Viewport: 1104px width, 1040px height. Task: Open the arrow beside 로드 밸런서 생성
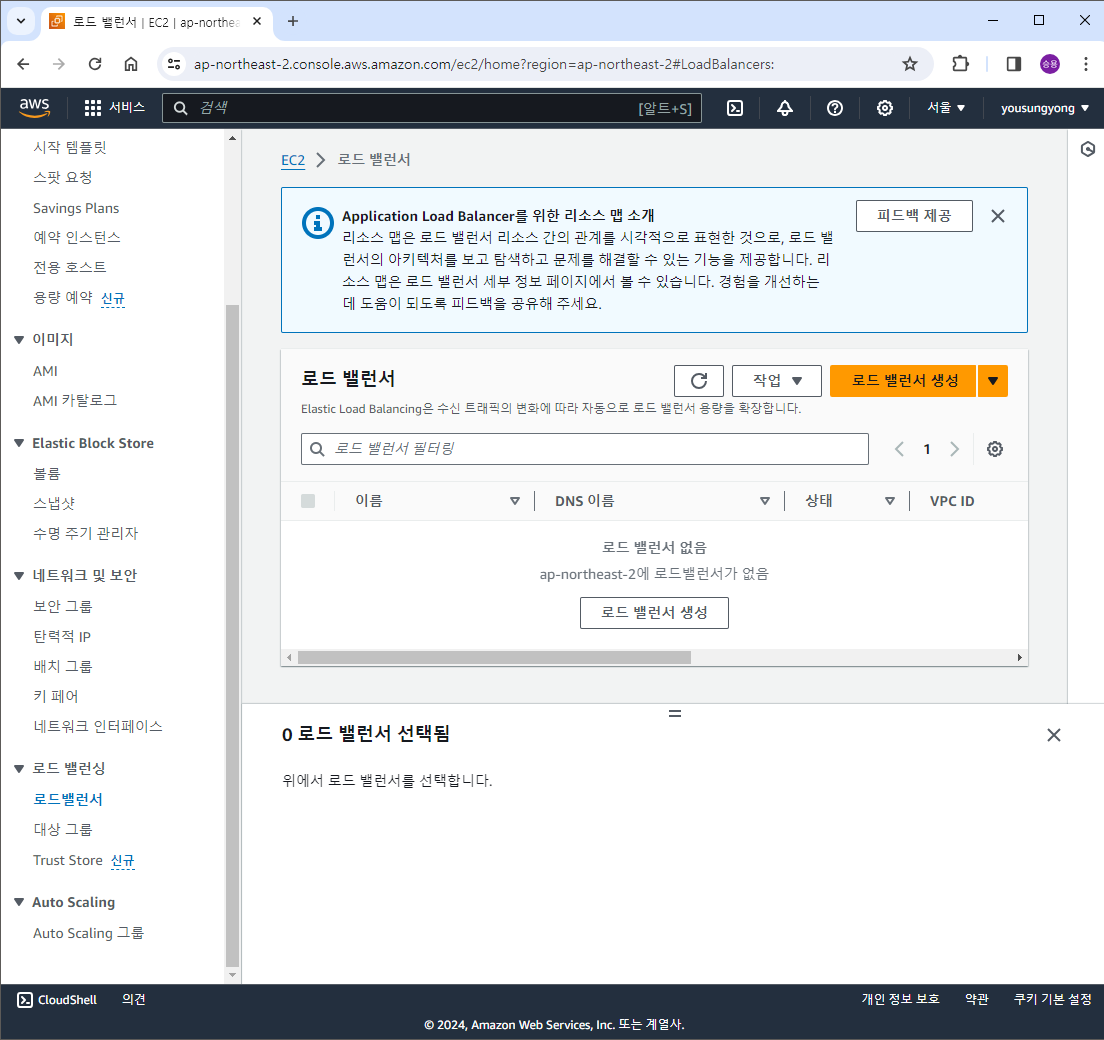point(993,381)
